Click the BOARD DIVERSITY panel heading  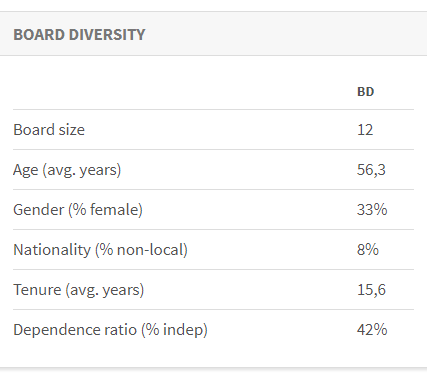pos(79,35)
